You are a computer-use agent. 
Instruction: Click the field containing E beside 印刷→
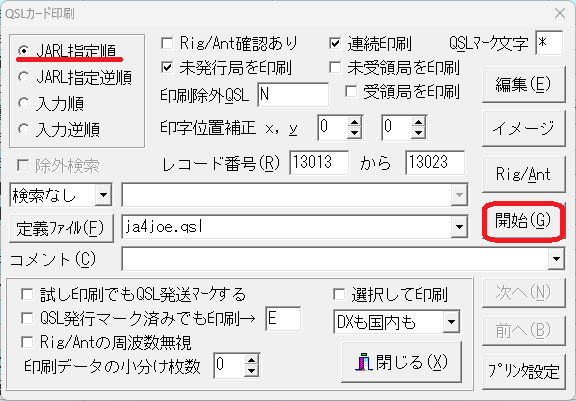click(x=283, y=318)
